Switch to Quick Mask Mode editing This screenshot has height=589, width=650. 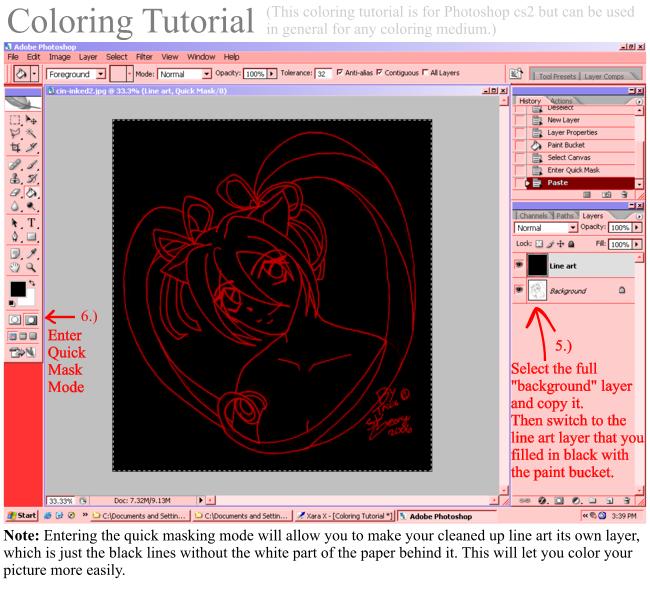(x=31, y=320)
